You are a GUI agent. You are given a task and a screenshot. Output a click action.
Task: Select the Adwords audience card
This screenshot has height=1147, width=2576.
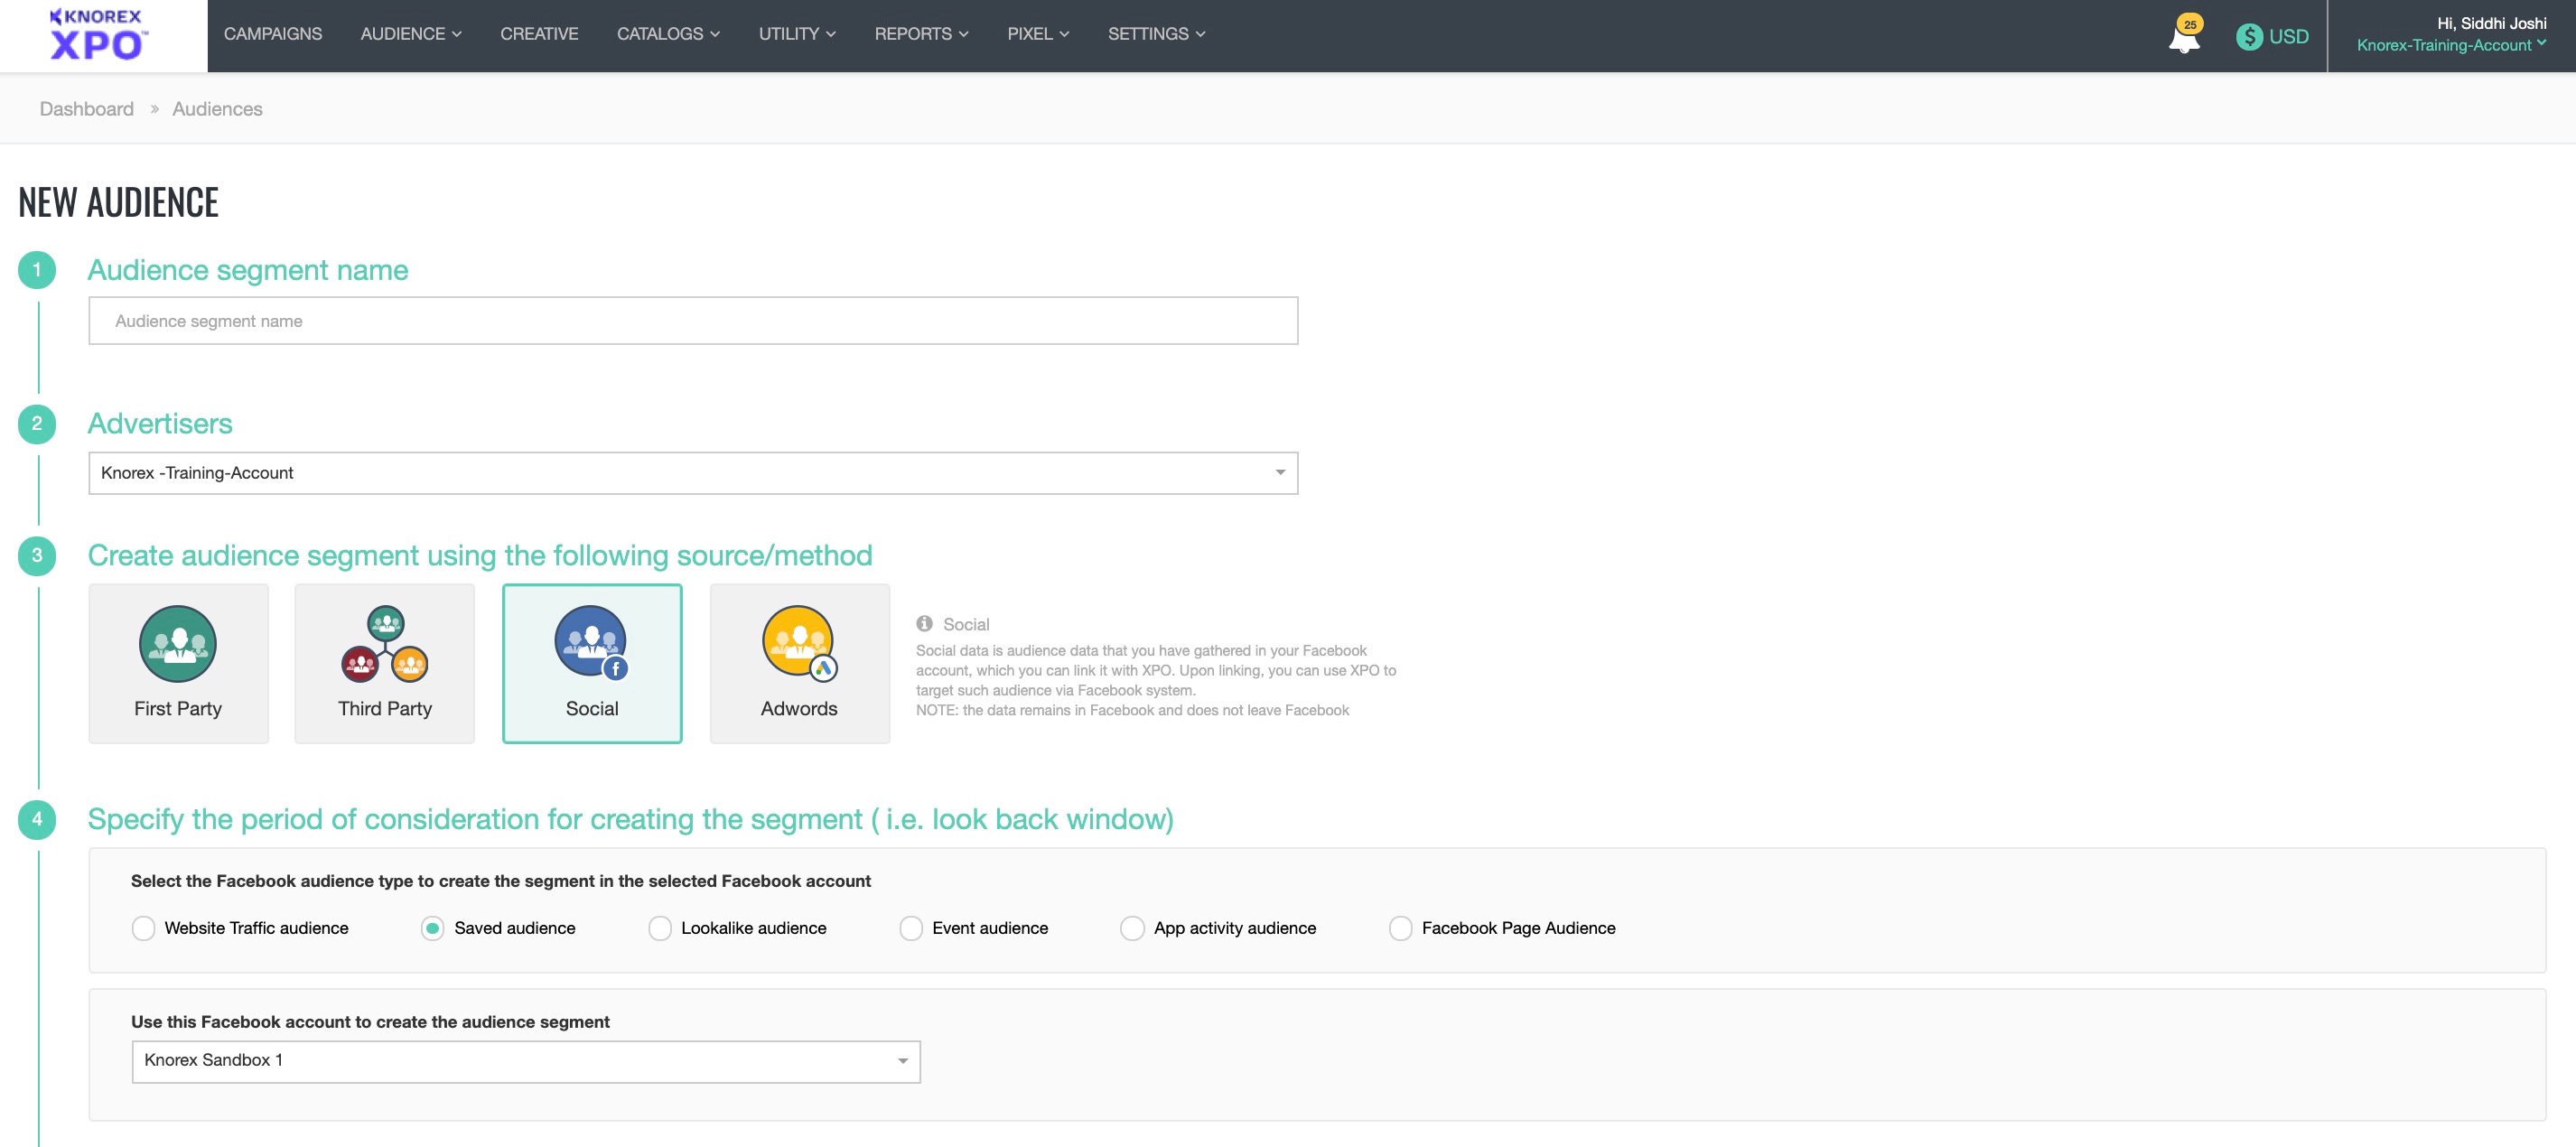799,663
